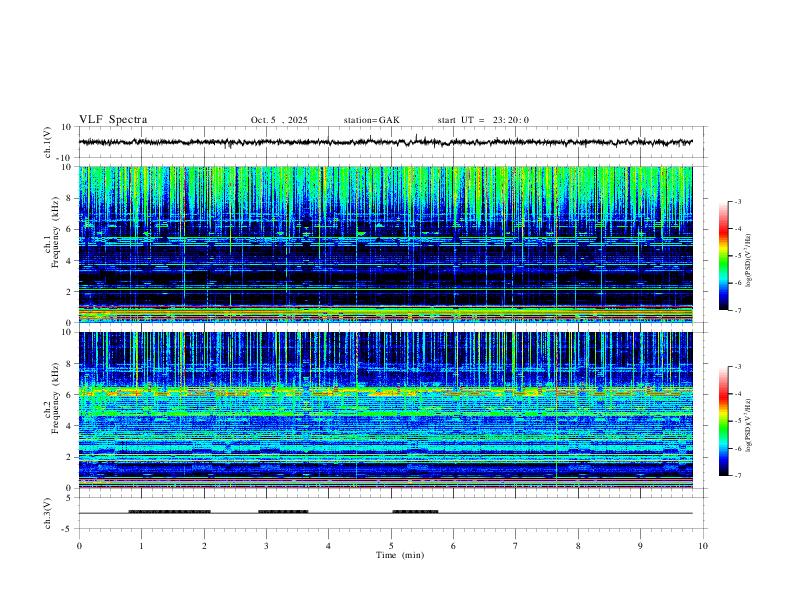Click inside the ch.1 spectrogram panel
Viewport: 792px width, 612px height.
(385, 244)
